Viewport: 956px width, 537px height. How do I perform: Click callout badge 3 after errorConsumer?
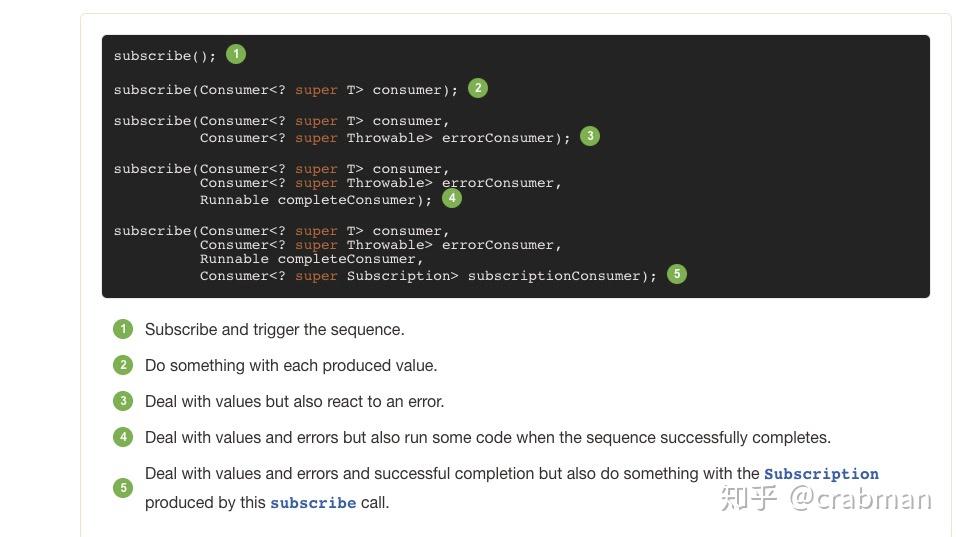[x=590, y=136]
